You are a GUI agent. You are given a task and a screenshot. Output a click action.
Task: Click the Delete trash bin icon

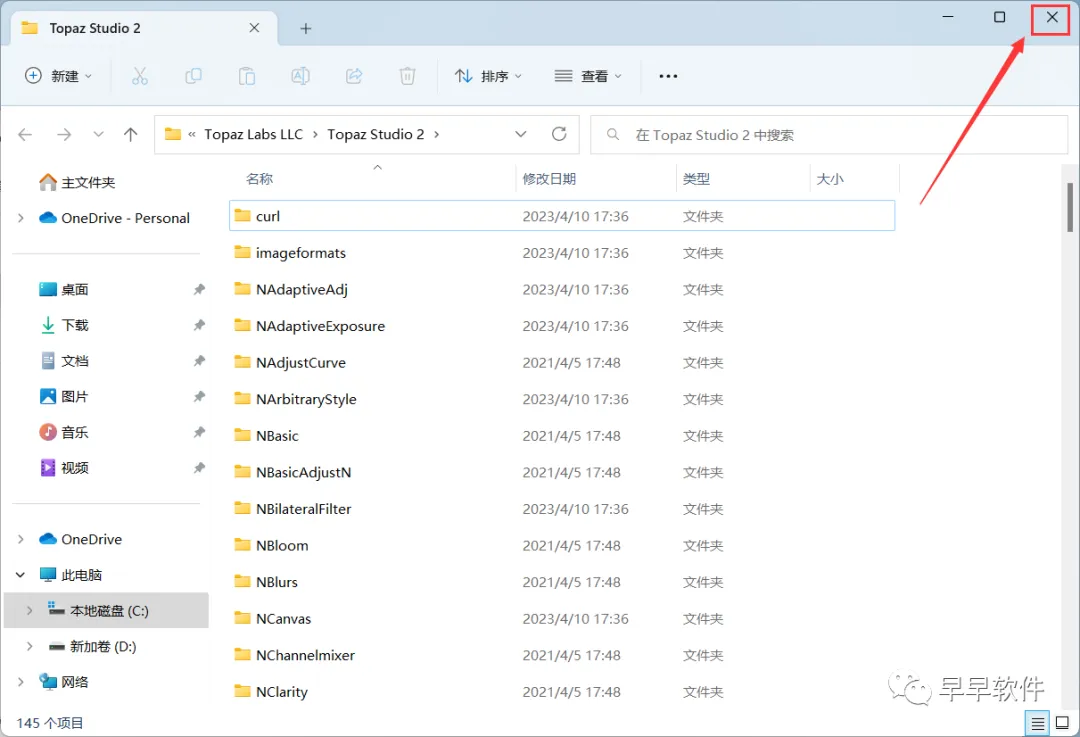407,76
